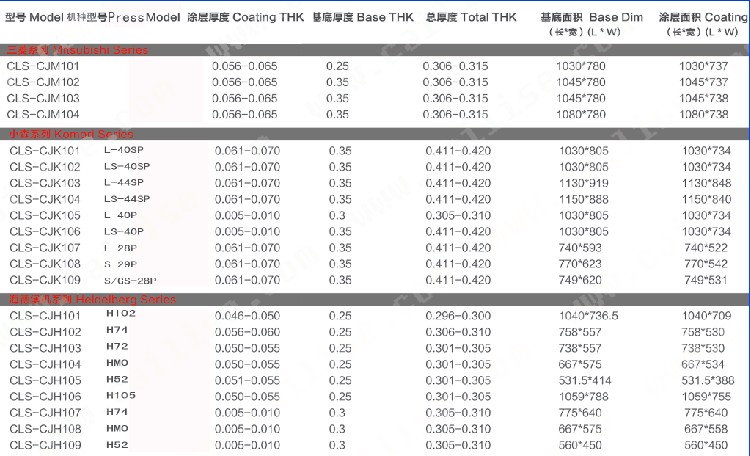Click the CLS-CJM102 model cell
Viewport: 750px width, 456px height.
point(43,82)
